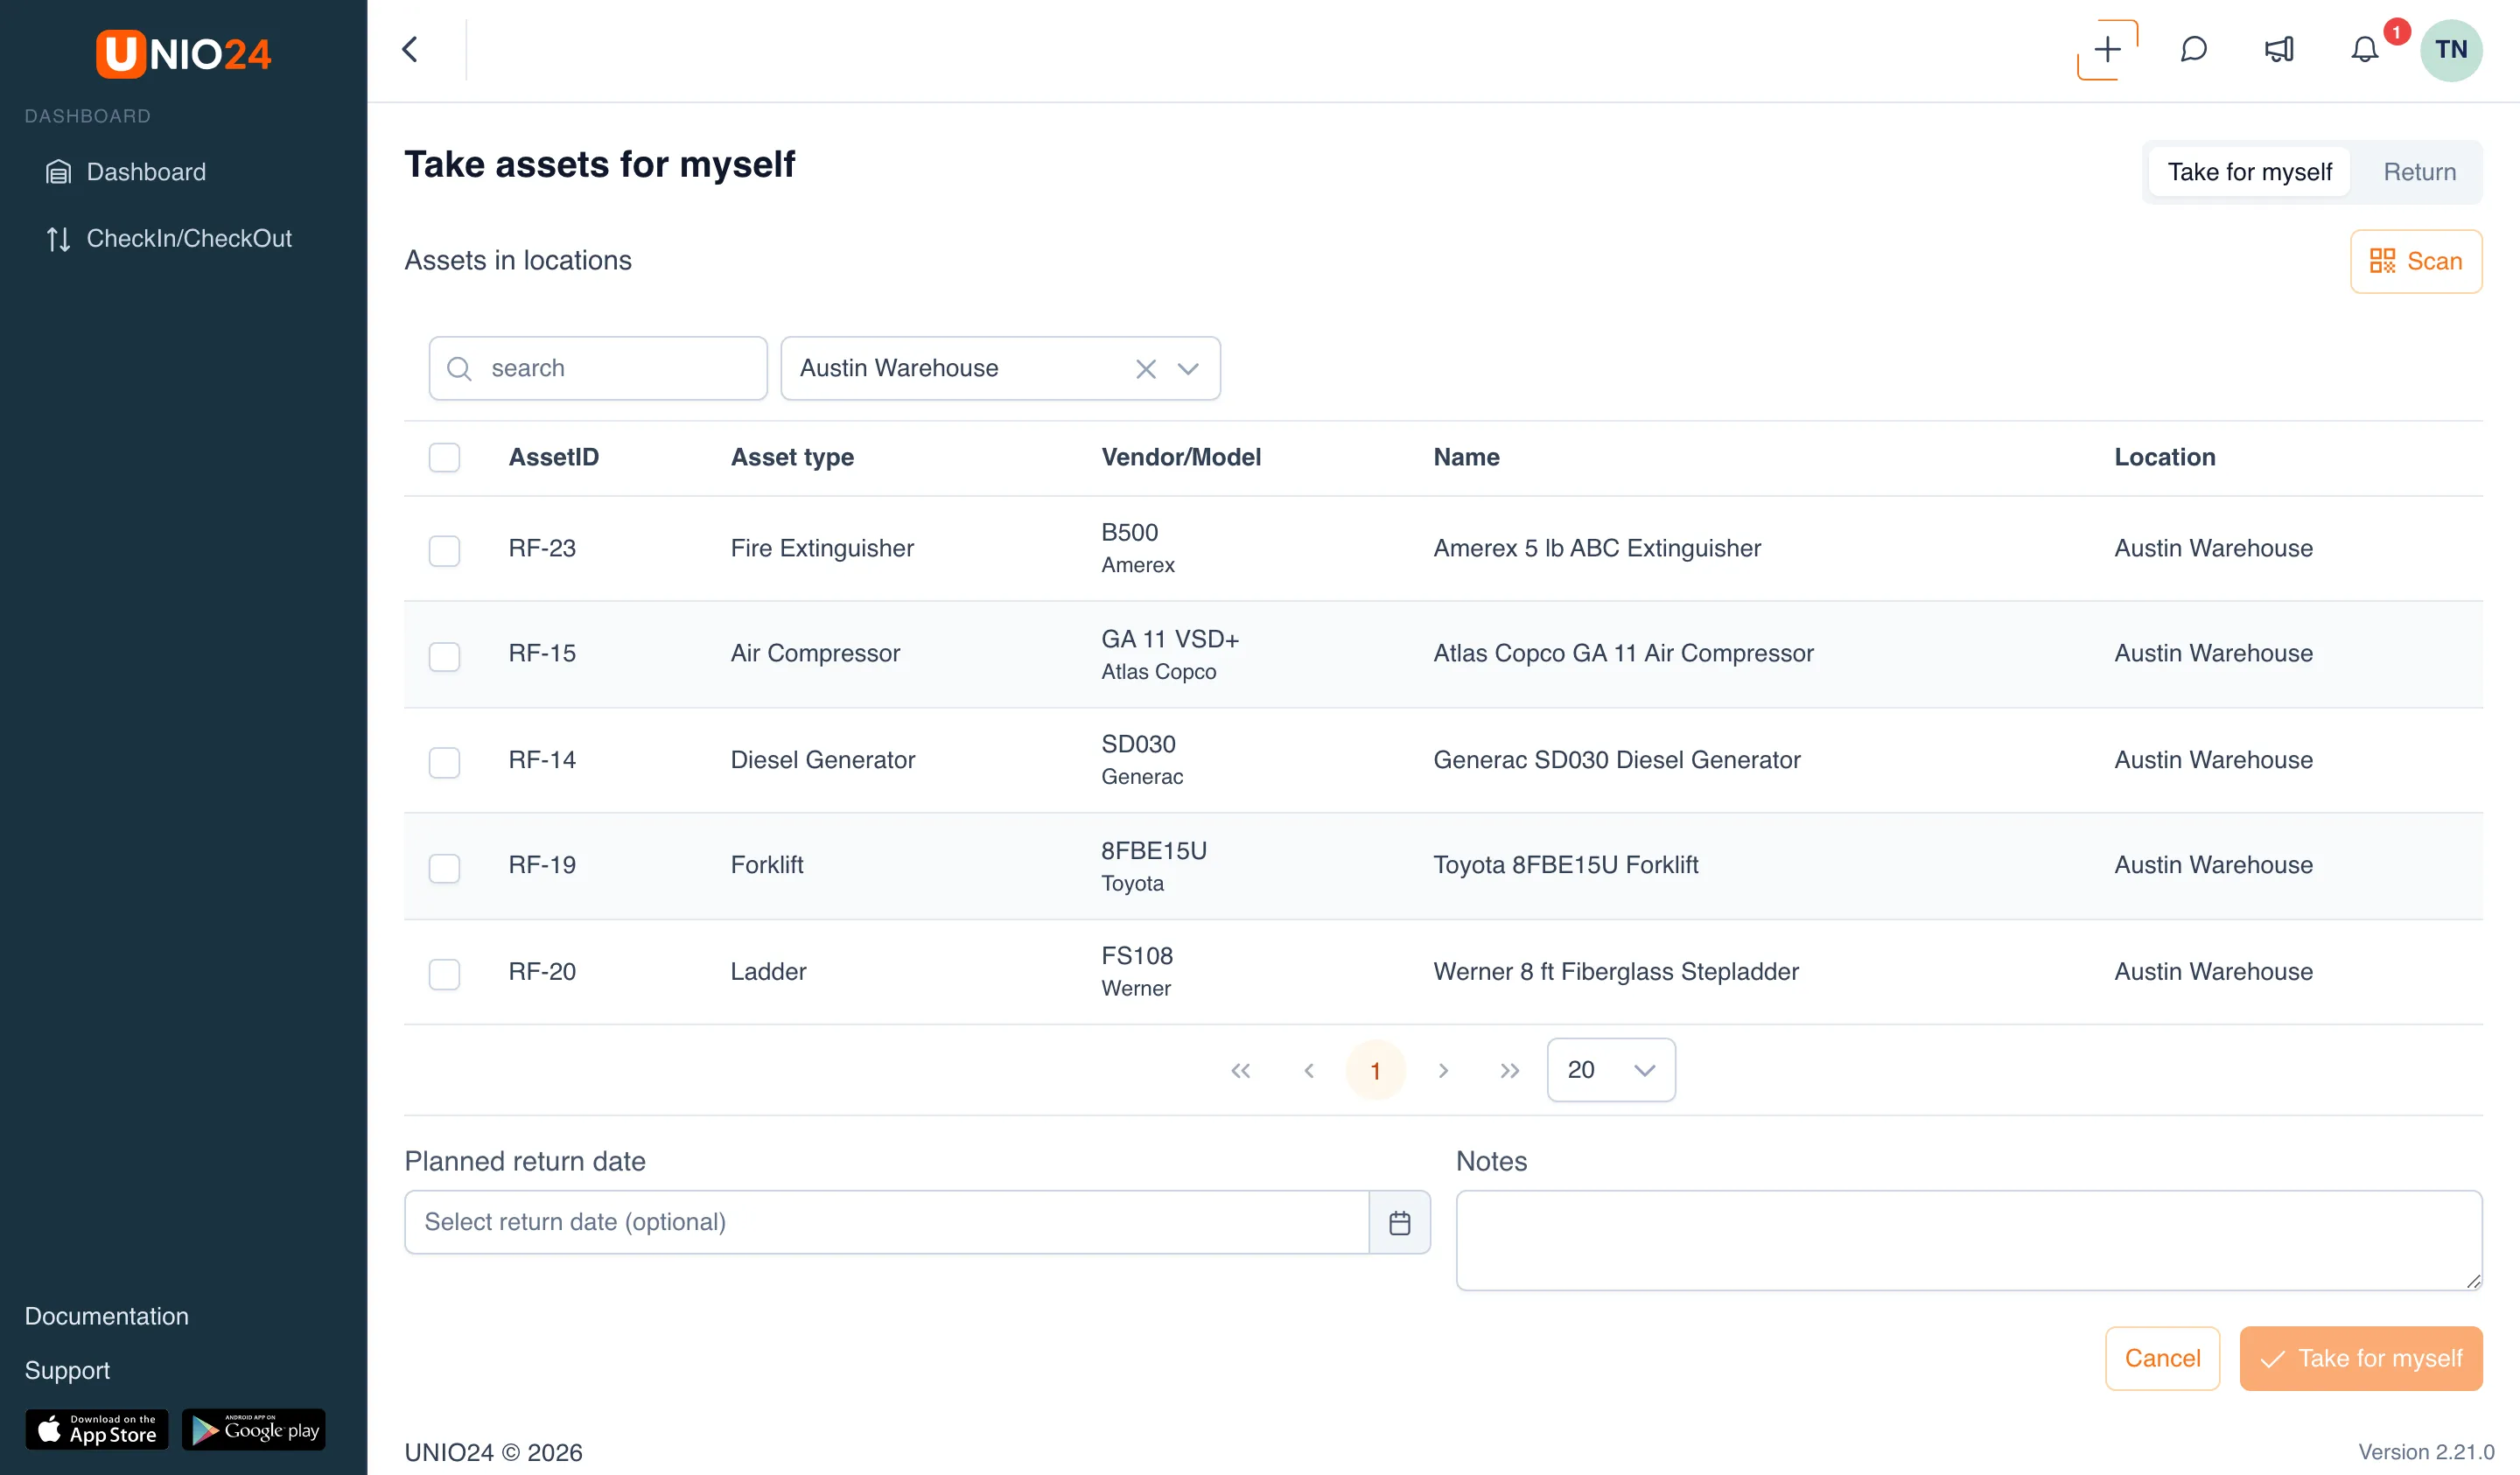
Task: Click the Cancel button
Action: coord(2162,1358)
